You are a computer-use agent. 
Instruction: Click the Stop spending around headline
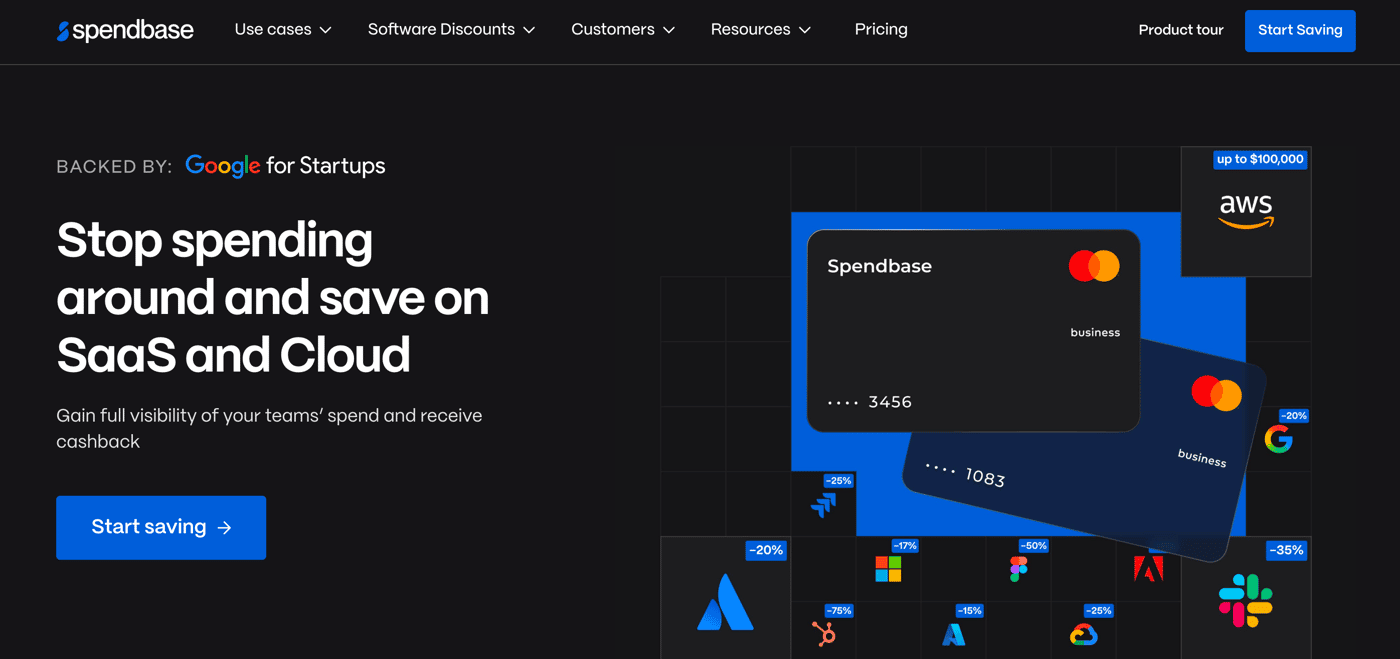[x=272, y=298]
